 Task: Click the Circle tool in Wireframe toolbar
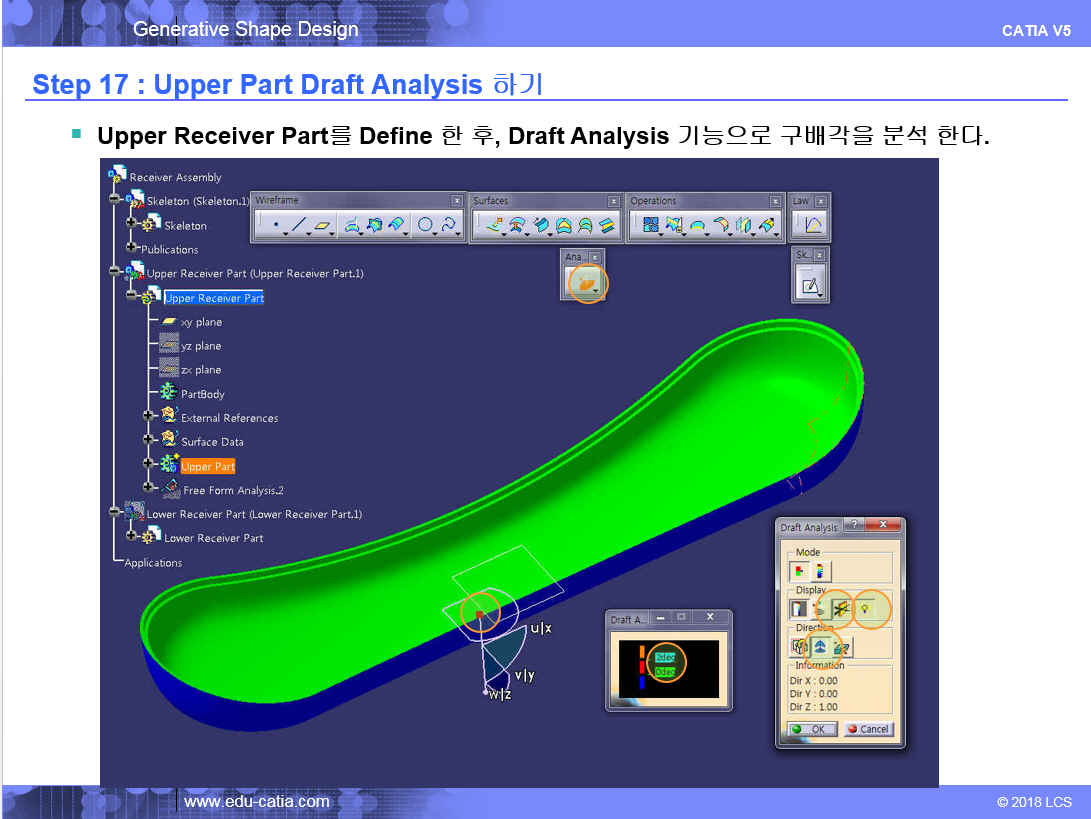click(425, 227)
